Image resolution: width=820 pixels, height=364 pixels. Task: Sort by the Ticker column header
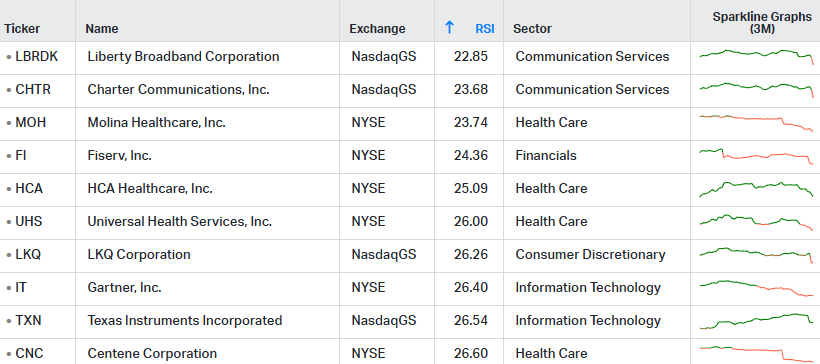(22, 29)
